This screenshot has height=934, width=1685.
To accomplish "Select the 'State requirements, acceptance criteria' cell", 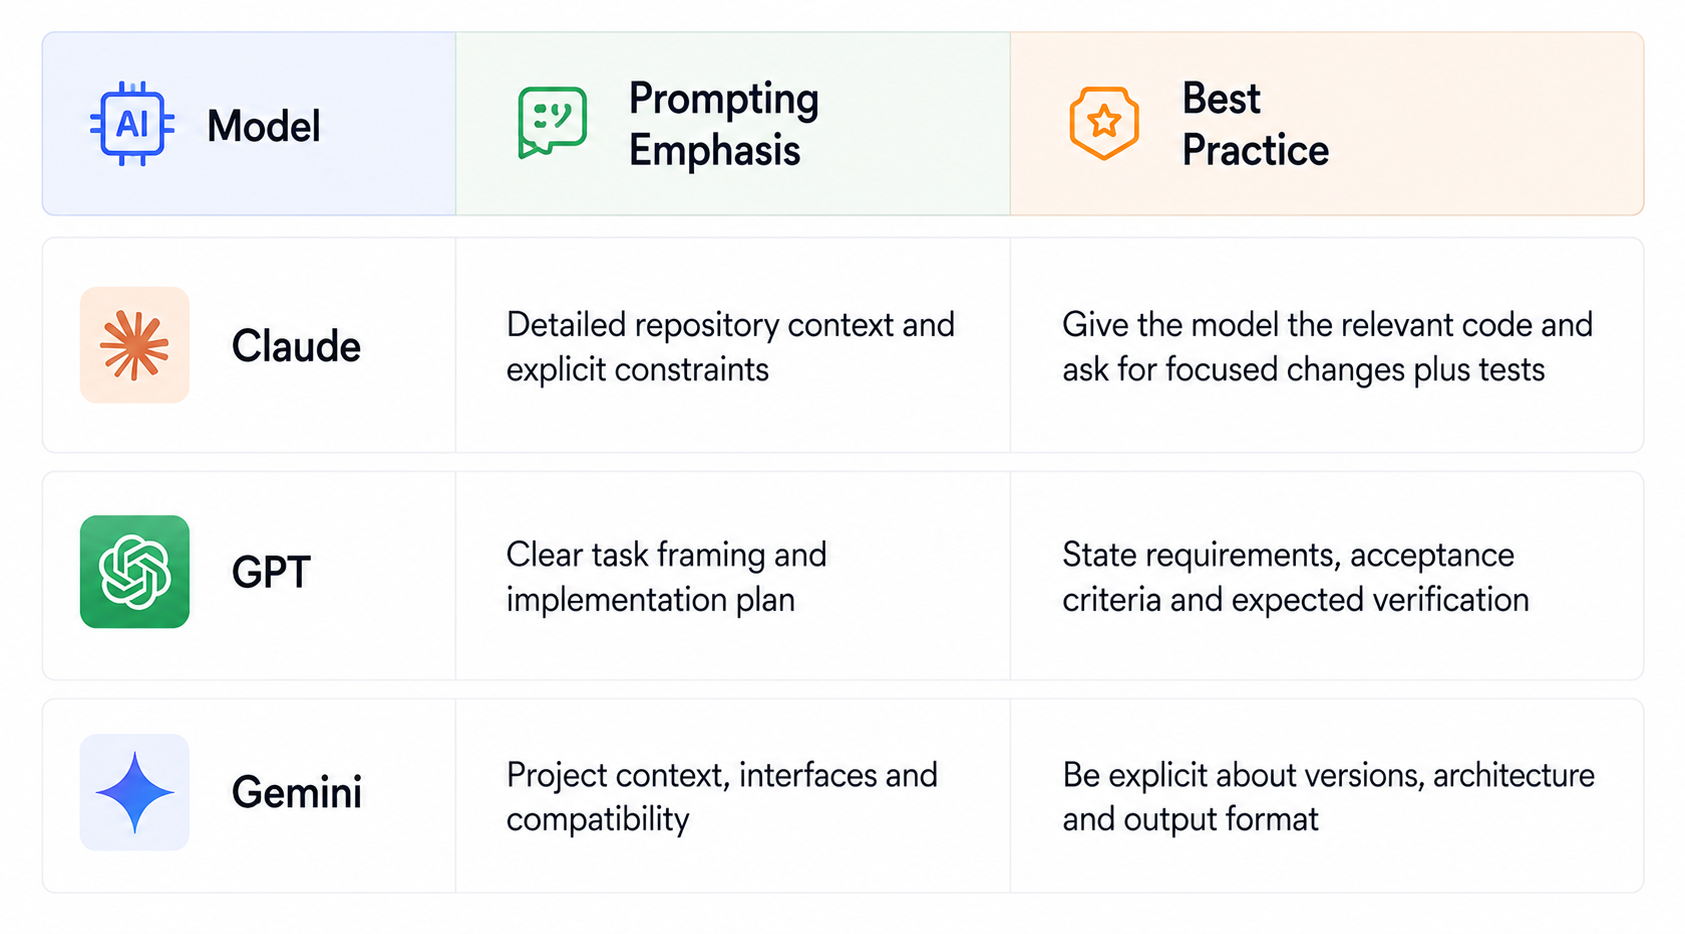I will (x=1327, y=576).
